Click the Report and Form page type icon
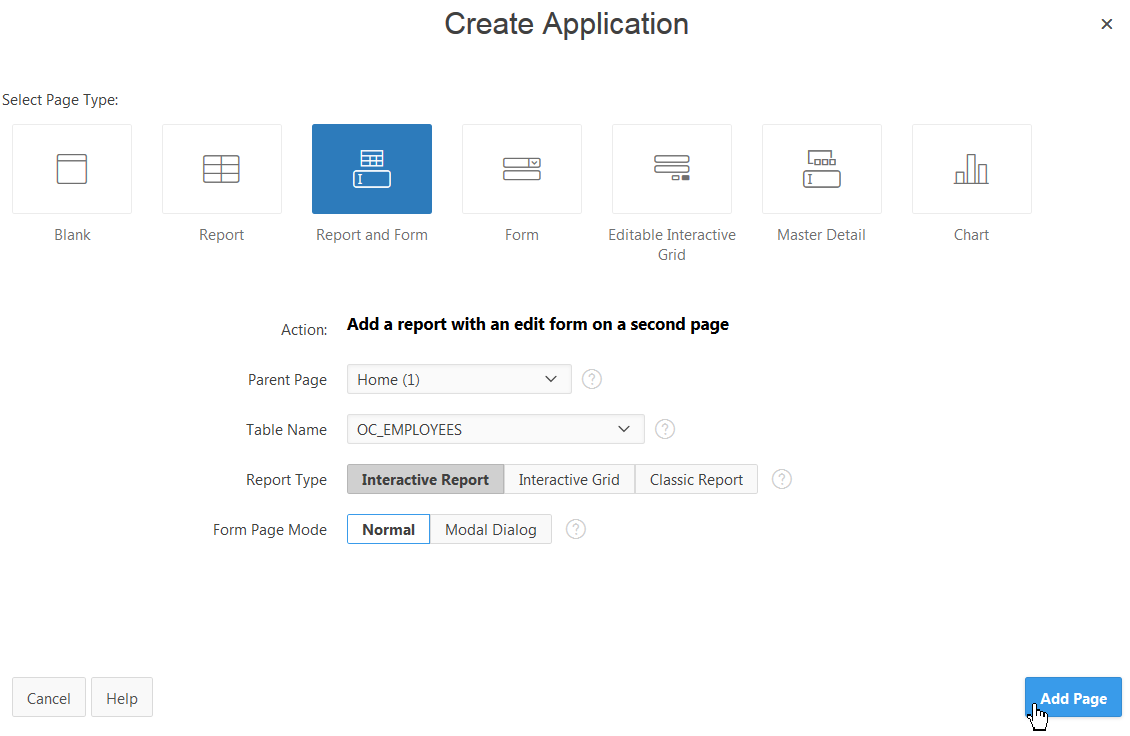Image resolution: width=1130 pixels, height=736 pixels. (371, 168)
